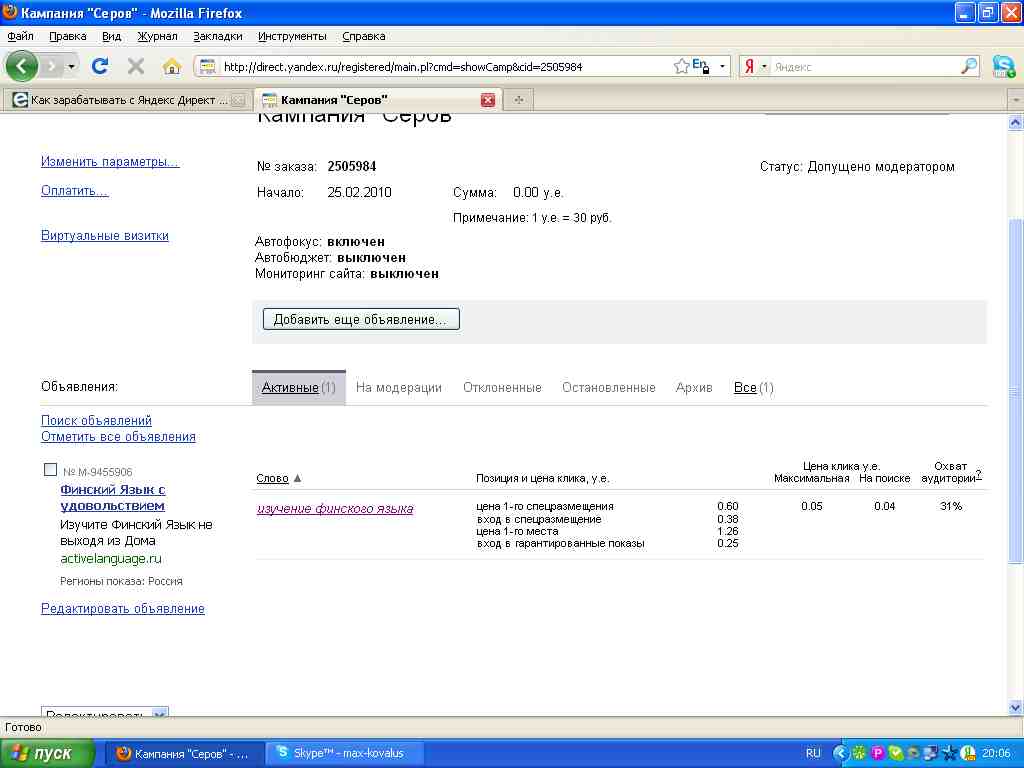Stop loading with the grey X icon
This screenshot has width=1024, height=768.
point(136,66)
